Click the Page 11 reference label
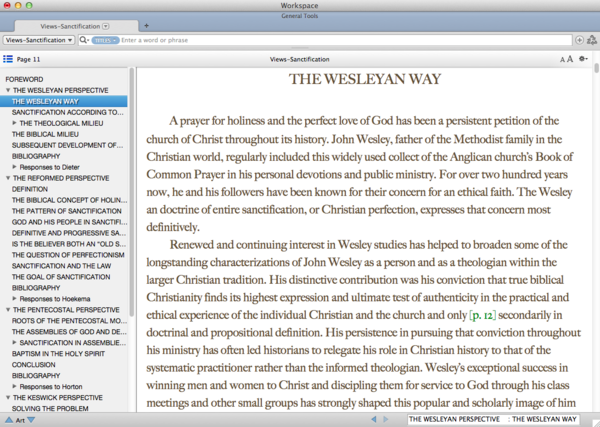Viewport: 600px width, 427px height. [x=28, y=59]
